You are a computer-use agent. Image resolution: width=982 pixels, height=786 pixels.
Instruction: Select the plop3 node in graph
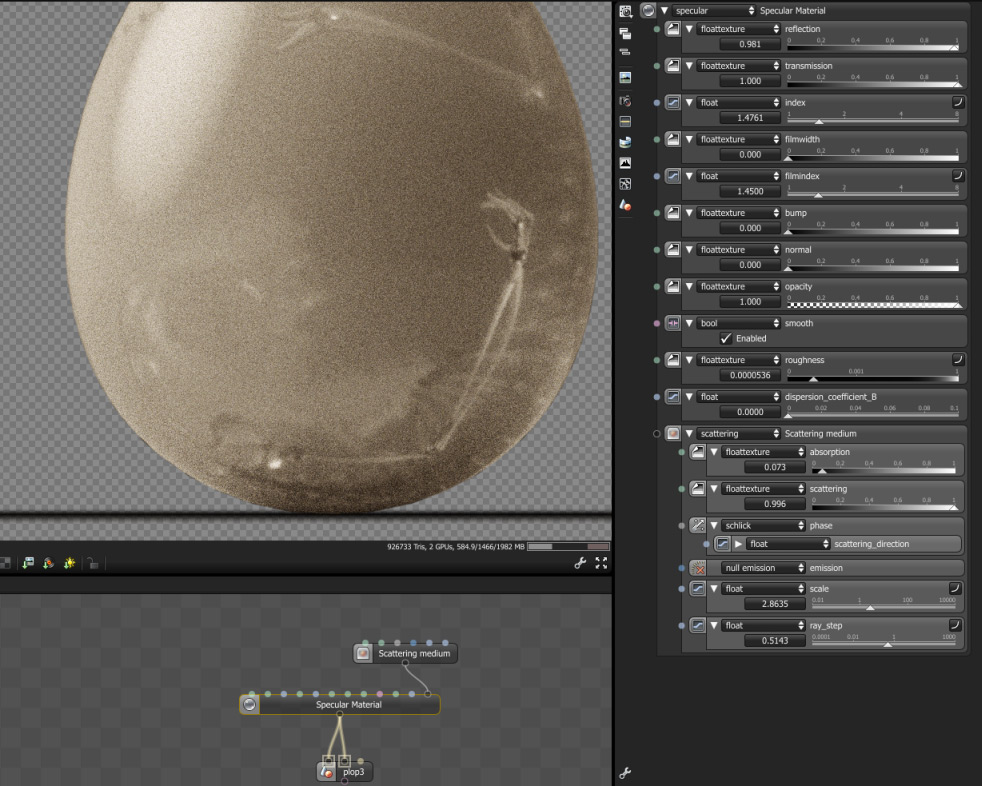(x=346, y=772)
